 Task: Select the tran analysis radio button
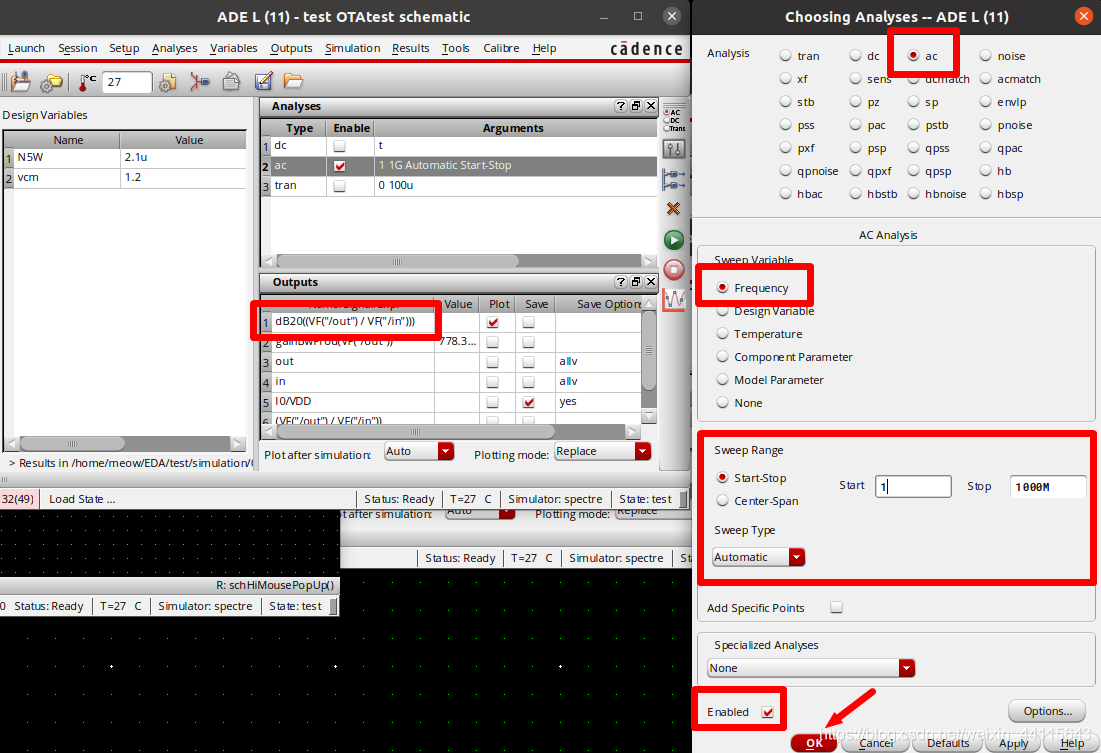(786, 55)
